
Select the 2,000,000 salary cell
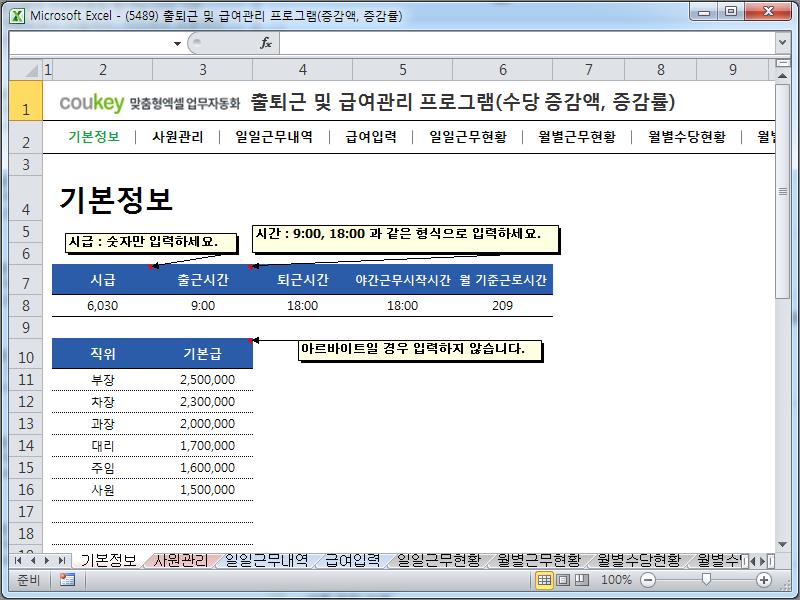(203, 423)
